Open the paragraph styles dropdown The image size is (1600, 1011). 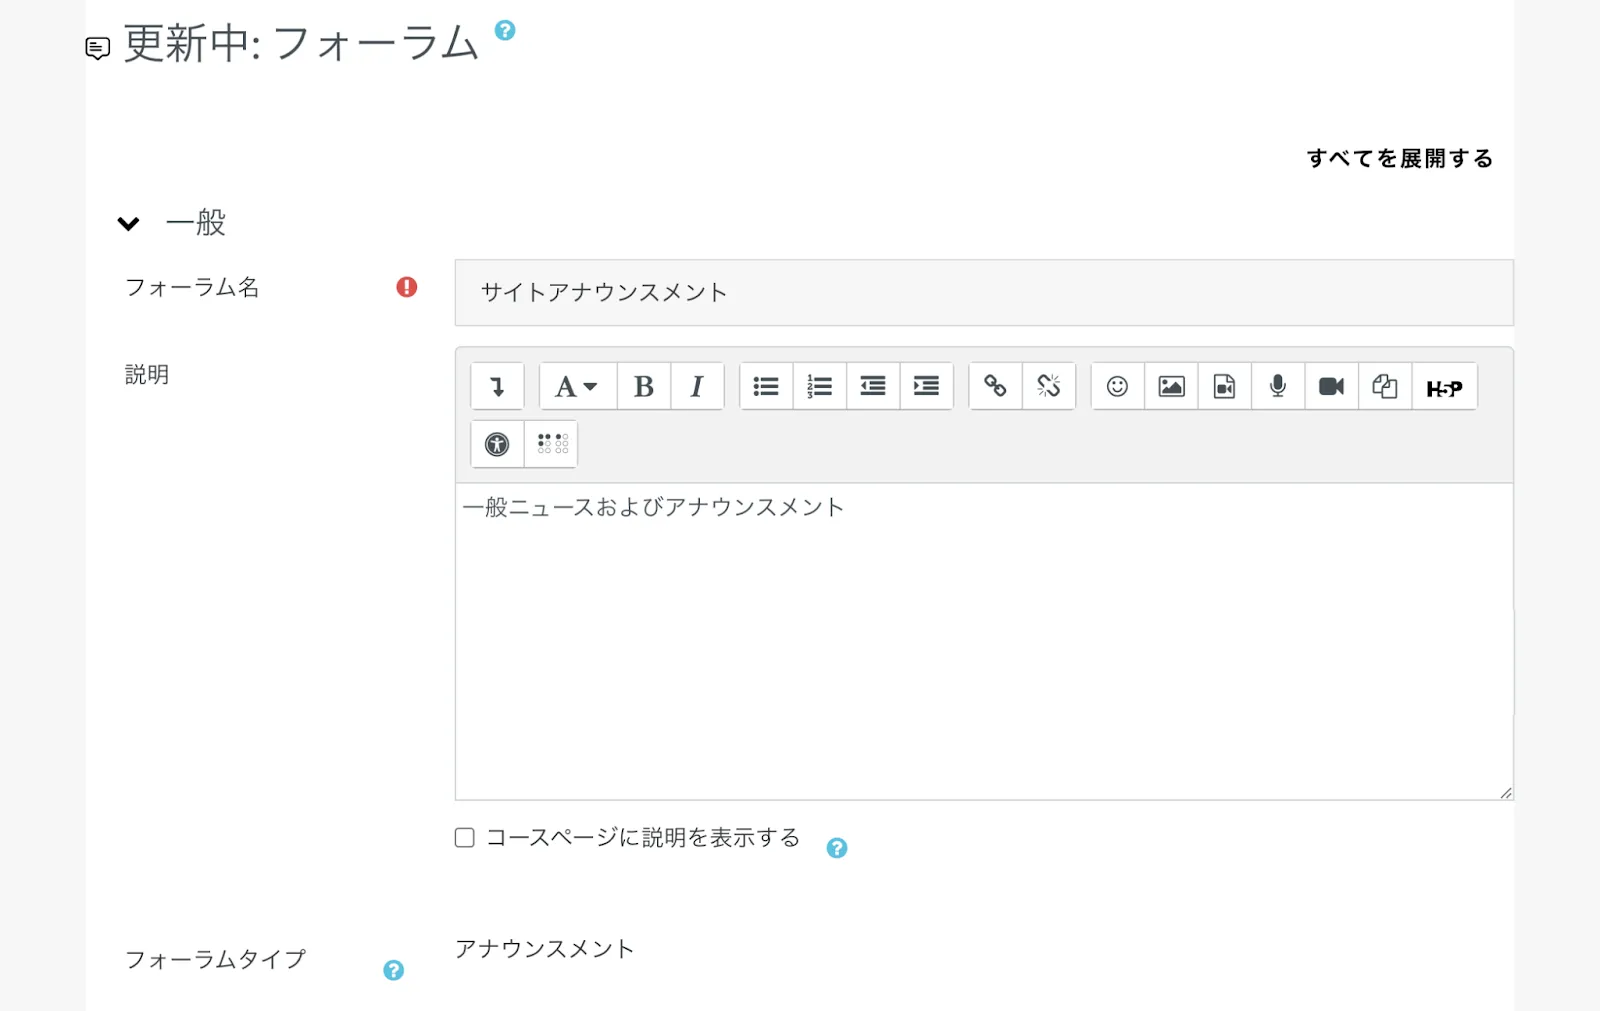576,387
